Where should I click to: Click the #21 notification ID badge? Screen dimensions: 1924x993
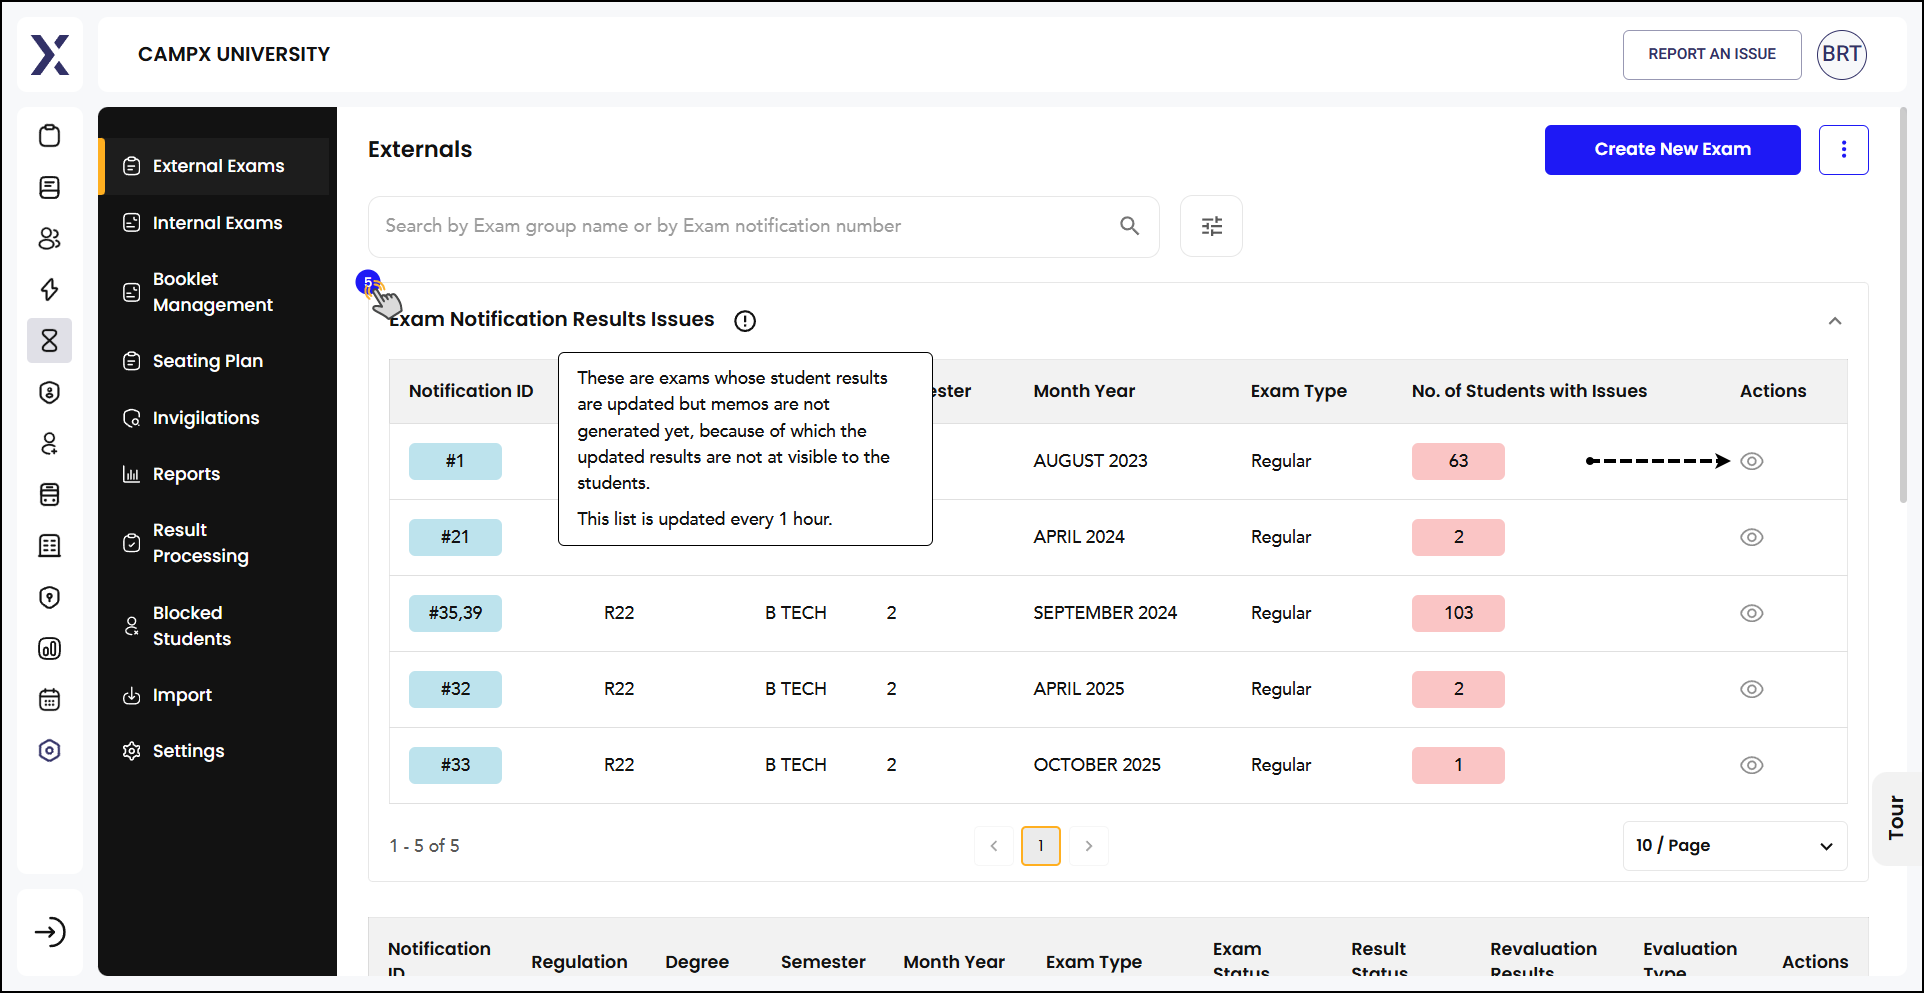point(455,537)
